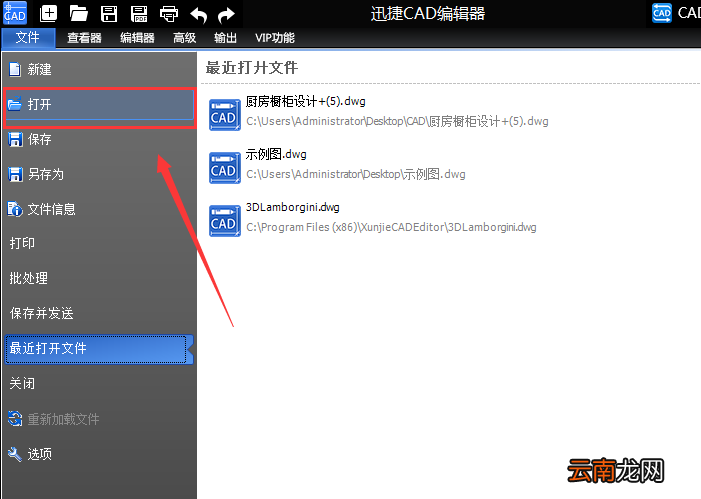Viewport: 701px width, 499px height.
Task: Click the 文件信息 info icon
Action: point(15,209)
